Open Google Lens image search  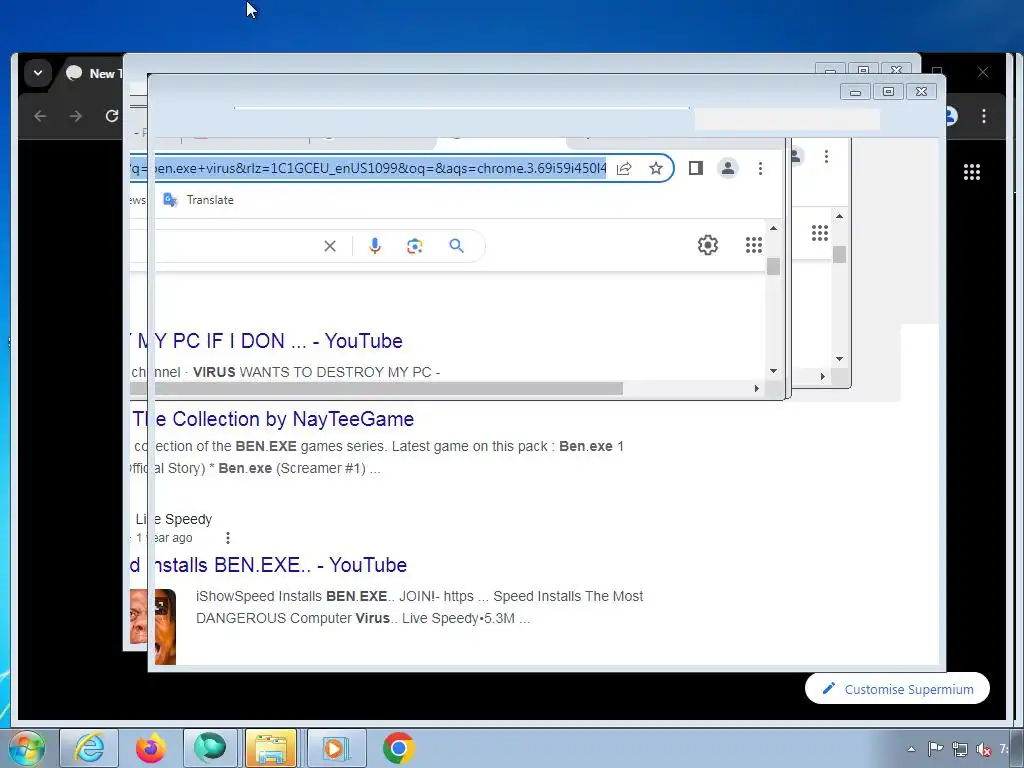[415, 246]
